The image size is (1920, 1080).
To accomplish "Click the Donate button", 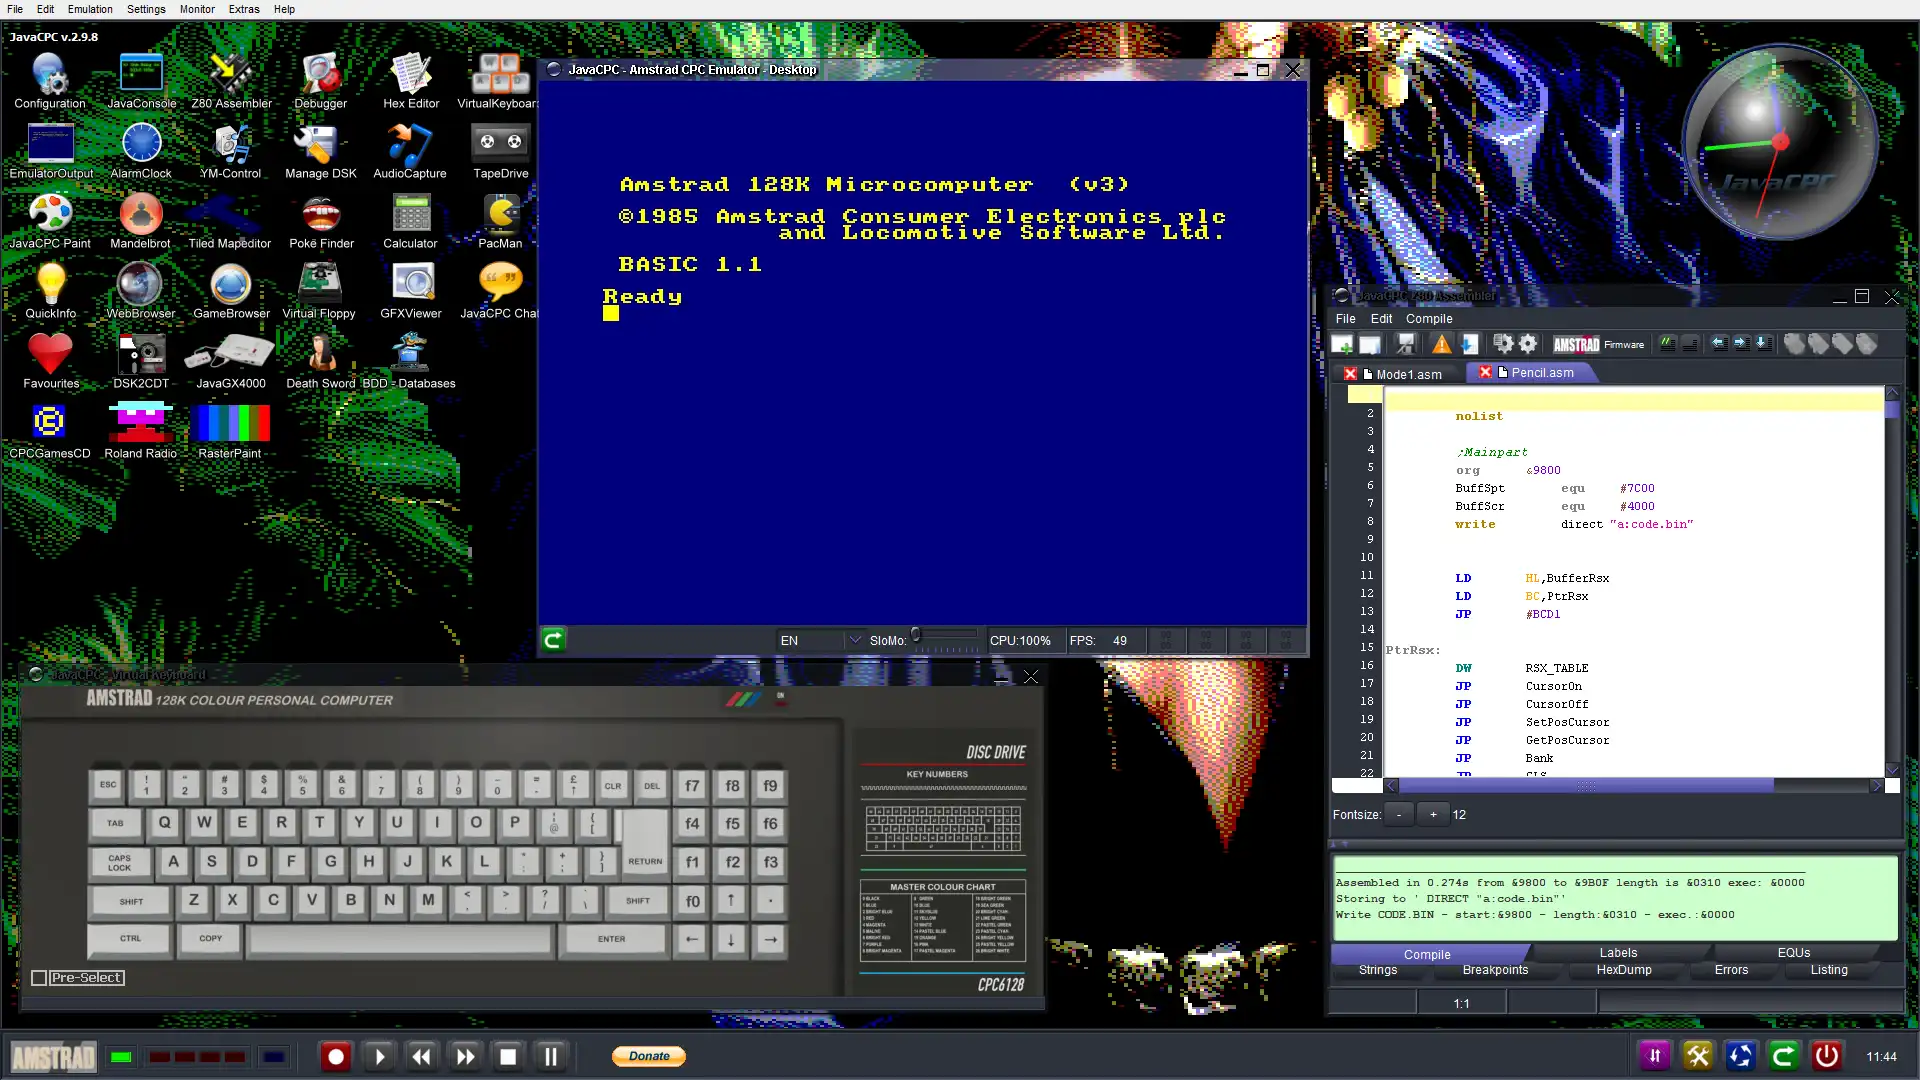I will tap(649, 1055).
